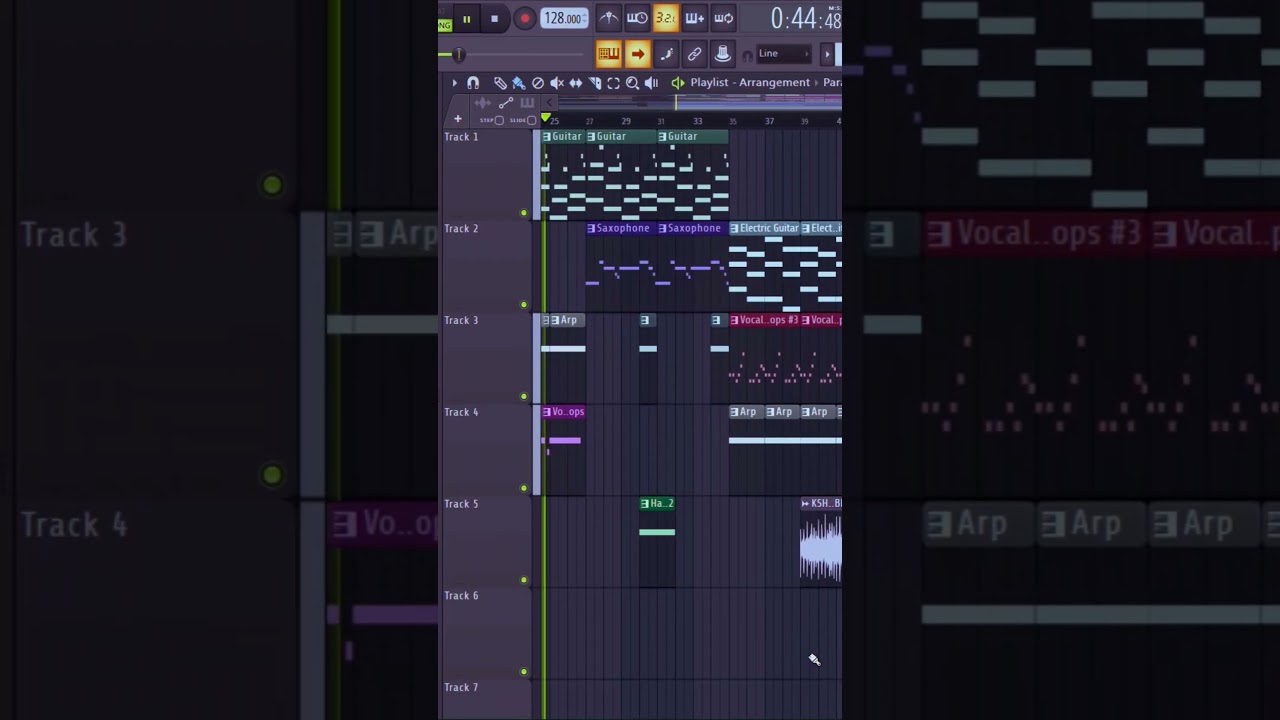The width and height of the screenshot is (1280, 720).
Task: Mute Track 1 with its green dot
Action: [x=523, y=213]
